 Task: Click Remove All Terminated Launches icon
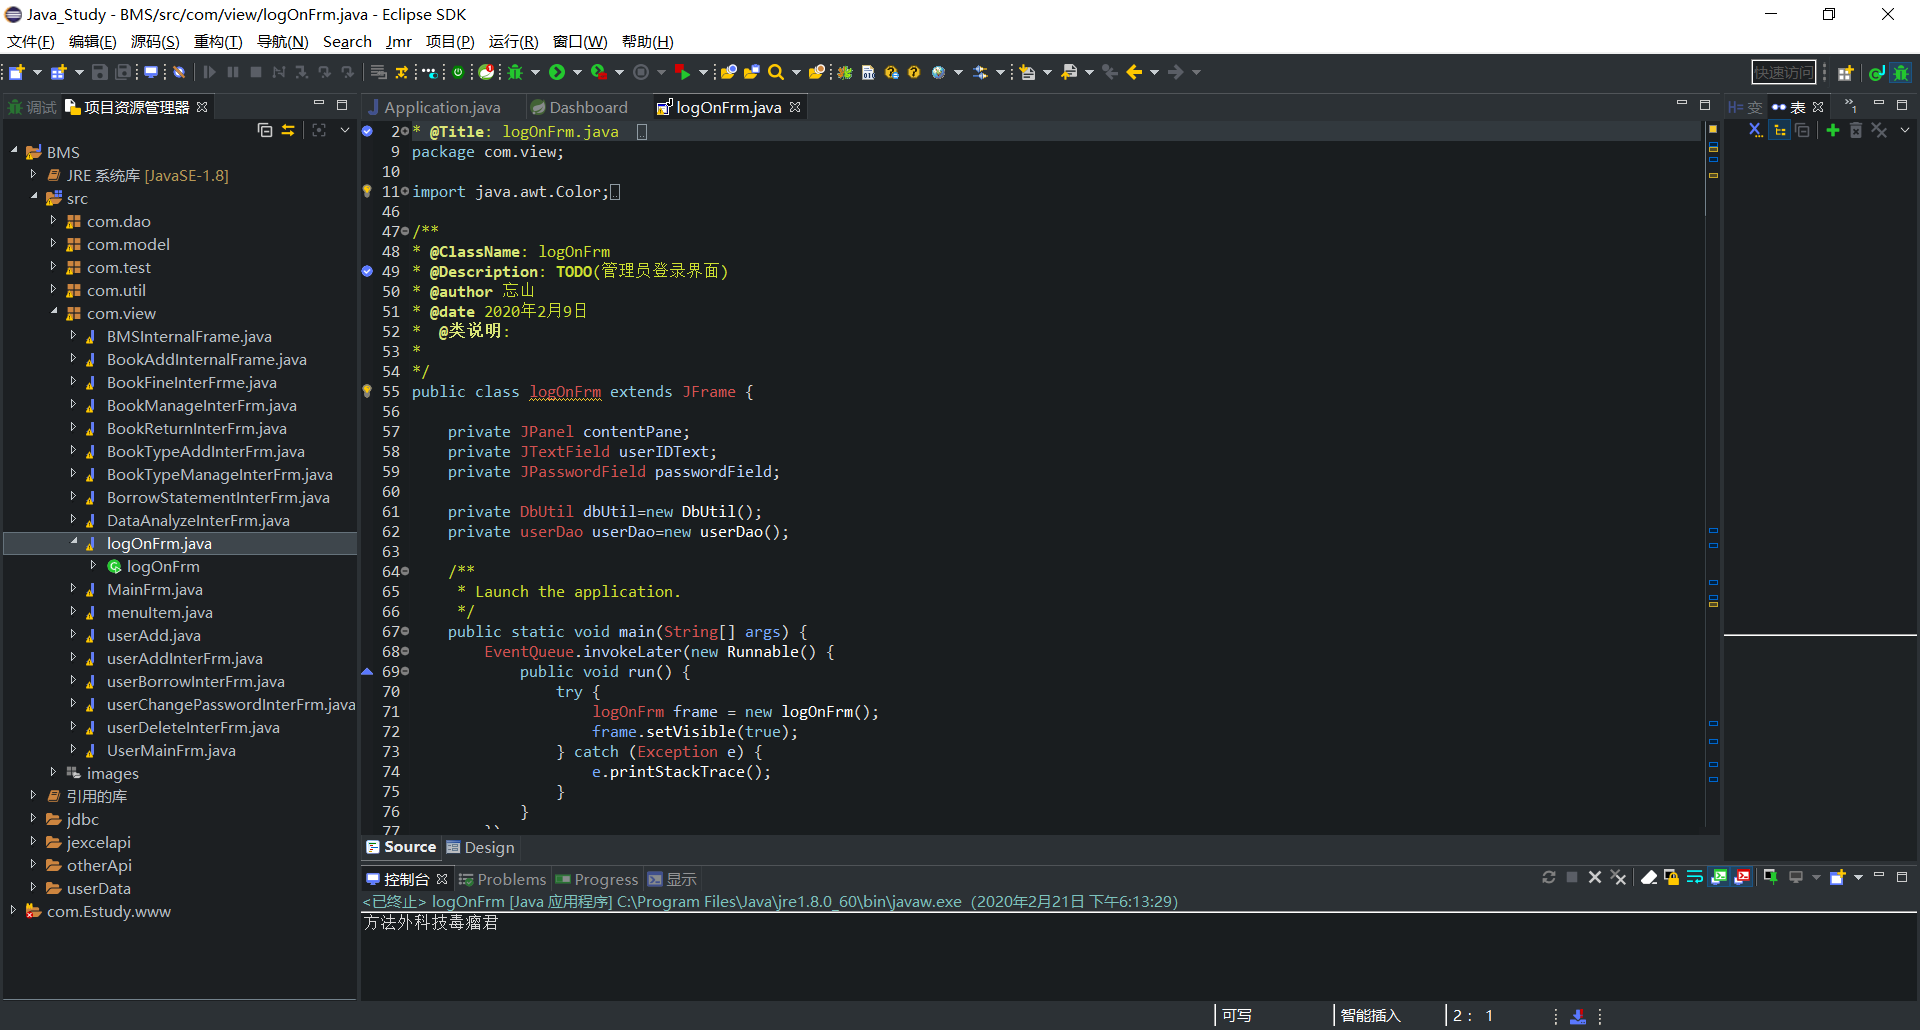[x=1619, y=877]
